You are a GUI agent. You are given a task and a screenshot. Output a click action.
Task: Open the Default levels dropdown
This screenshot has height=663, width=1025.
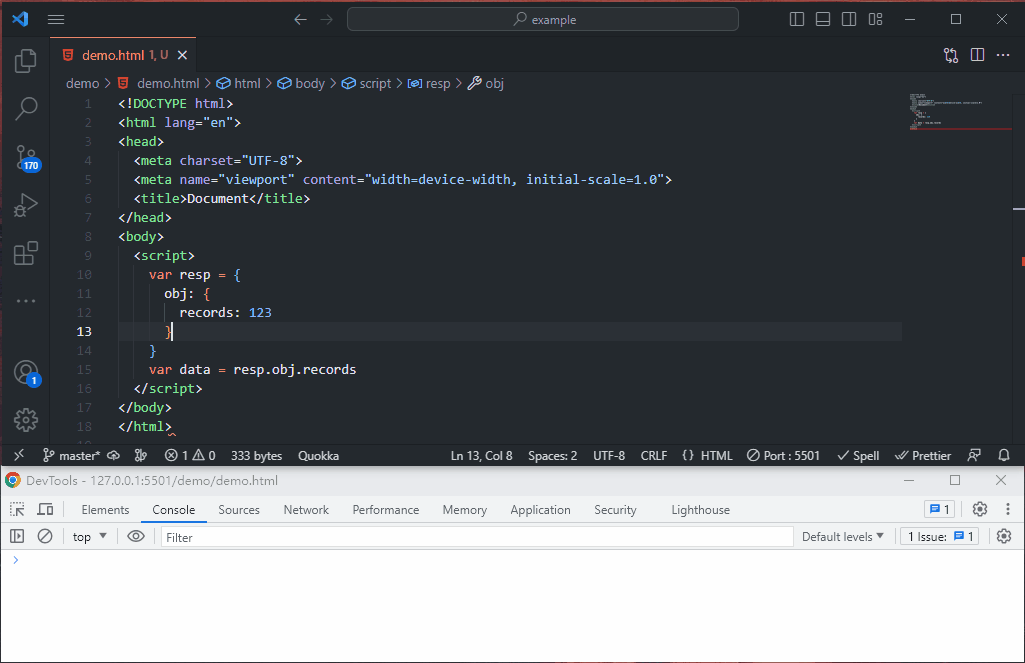(842, 537)
